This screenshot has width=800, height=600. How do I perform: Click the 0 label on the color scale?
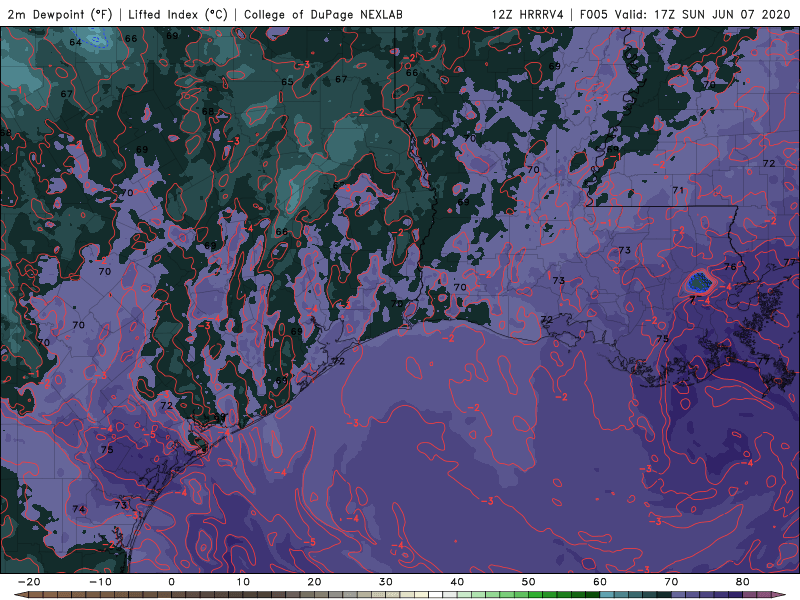pyautogui.click(x=171, y=582)
